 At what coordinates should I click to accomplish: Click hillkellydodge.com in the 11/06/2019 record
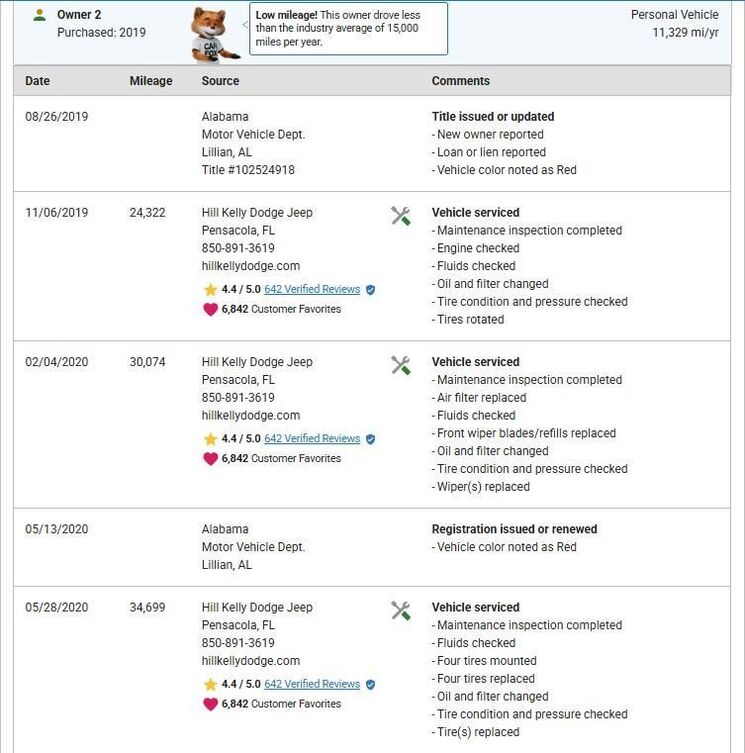pos(251,266)
